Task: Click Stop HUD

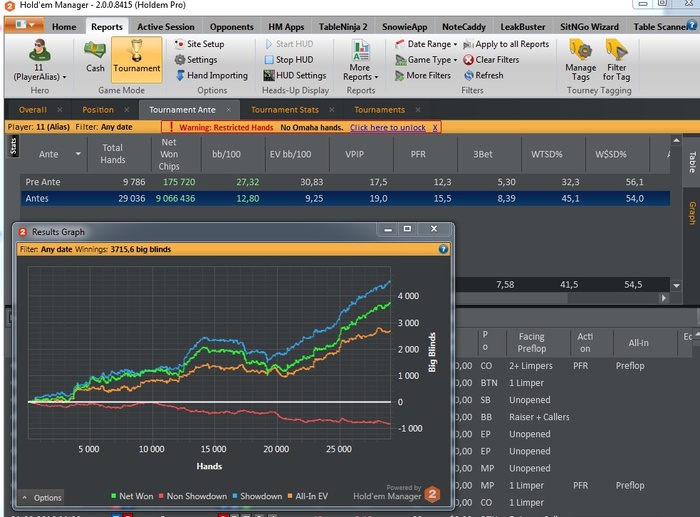Action: pyautogui.click(x=289, y=59)
